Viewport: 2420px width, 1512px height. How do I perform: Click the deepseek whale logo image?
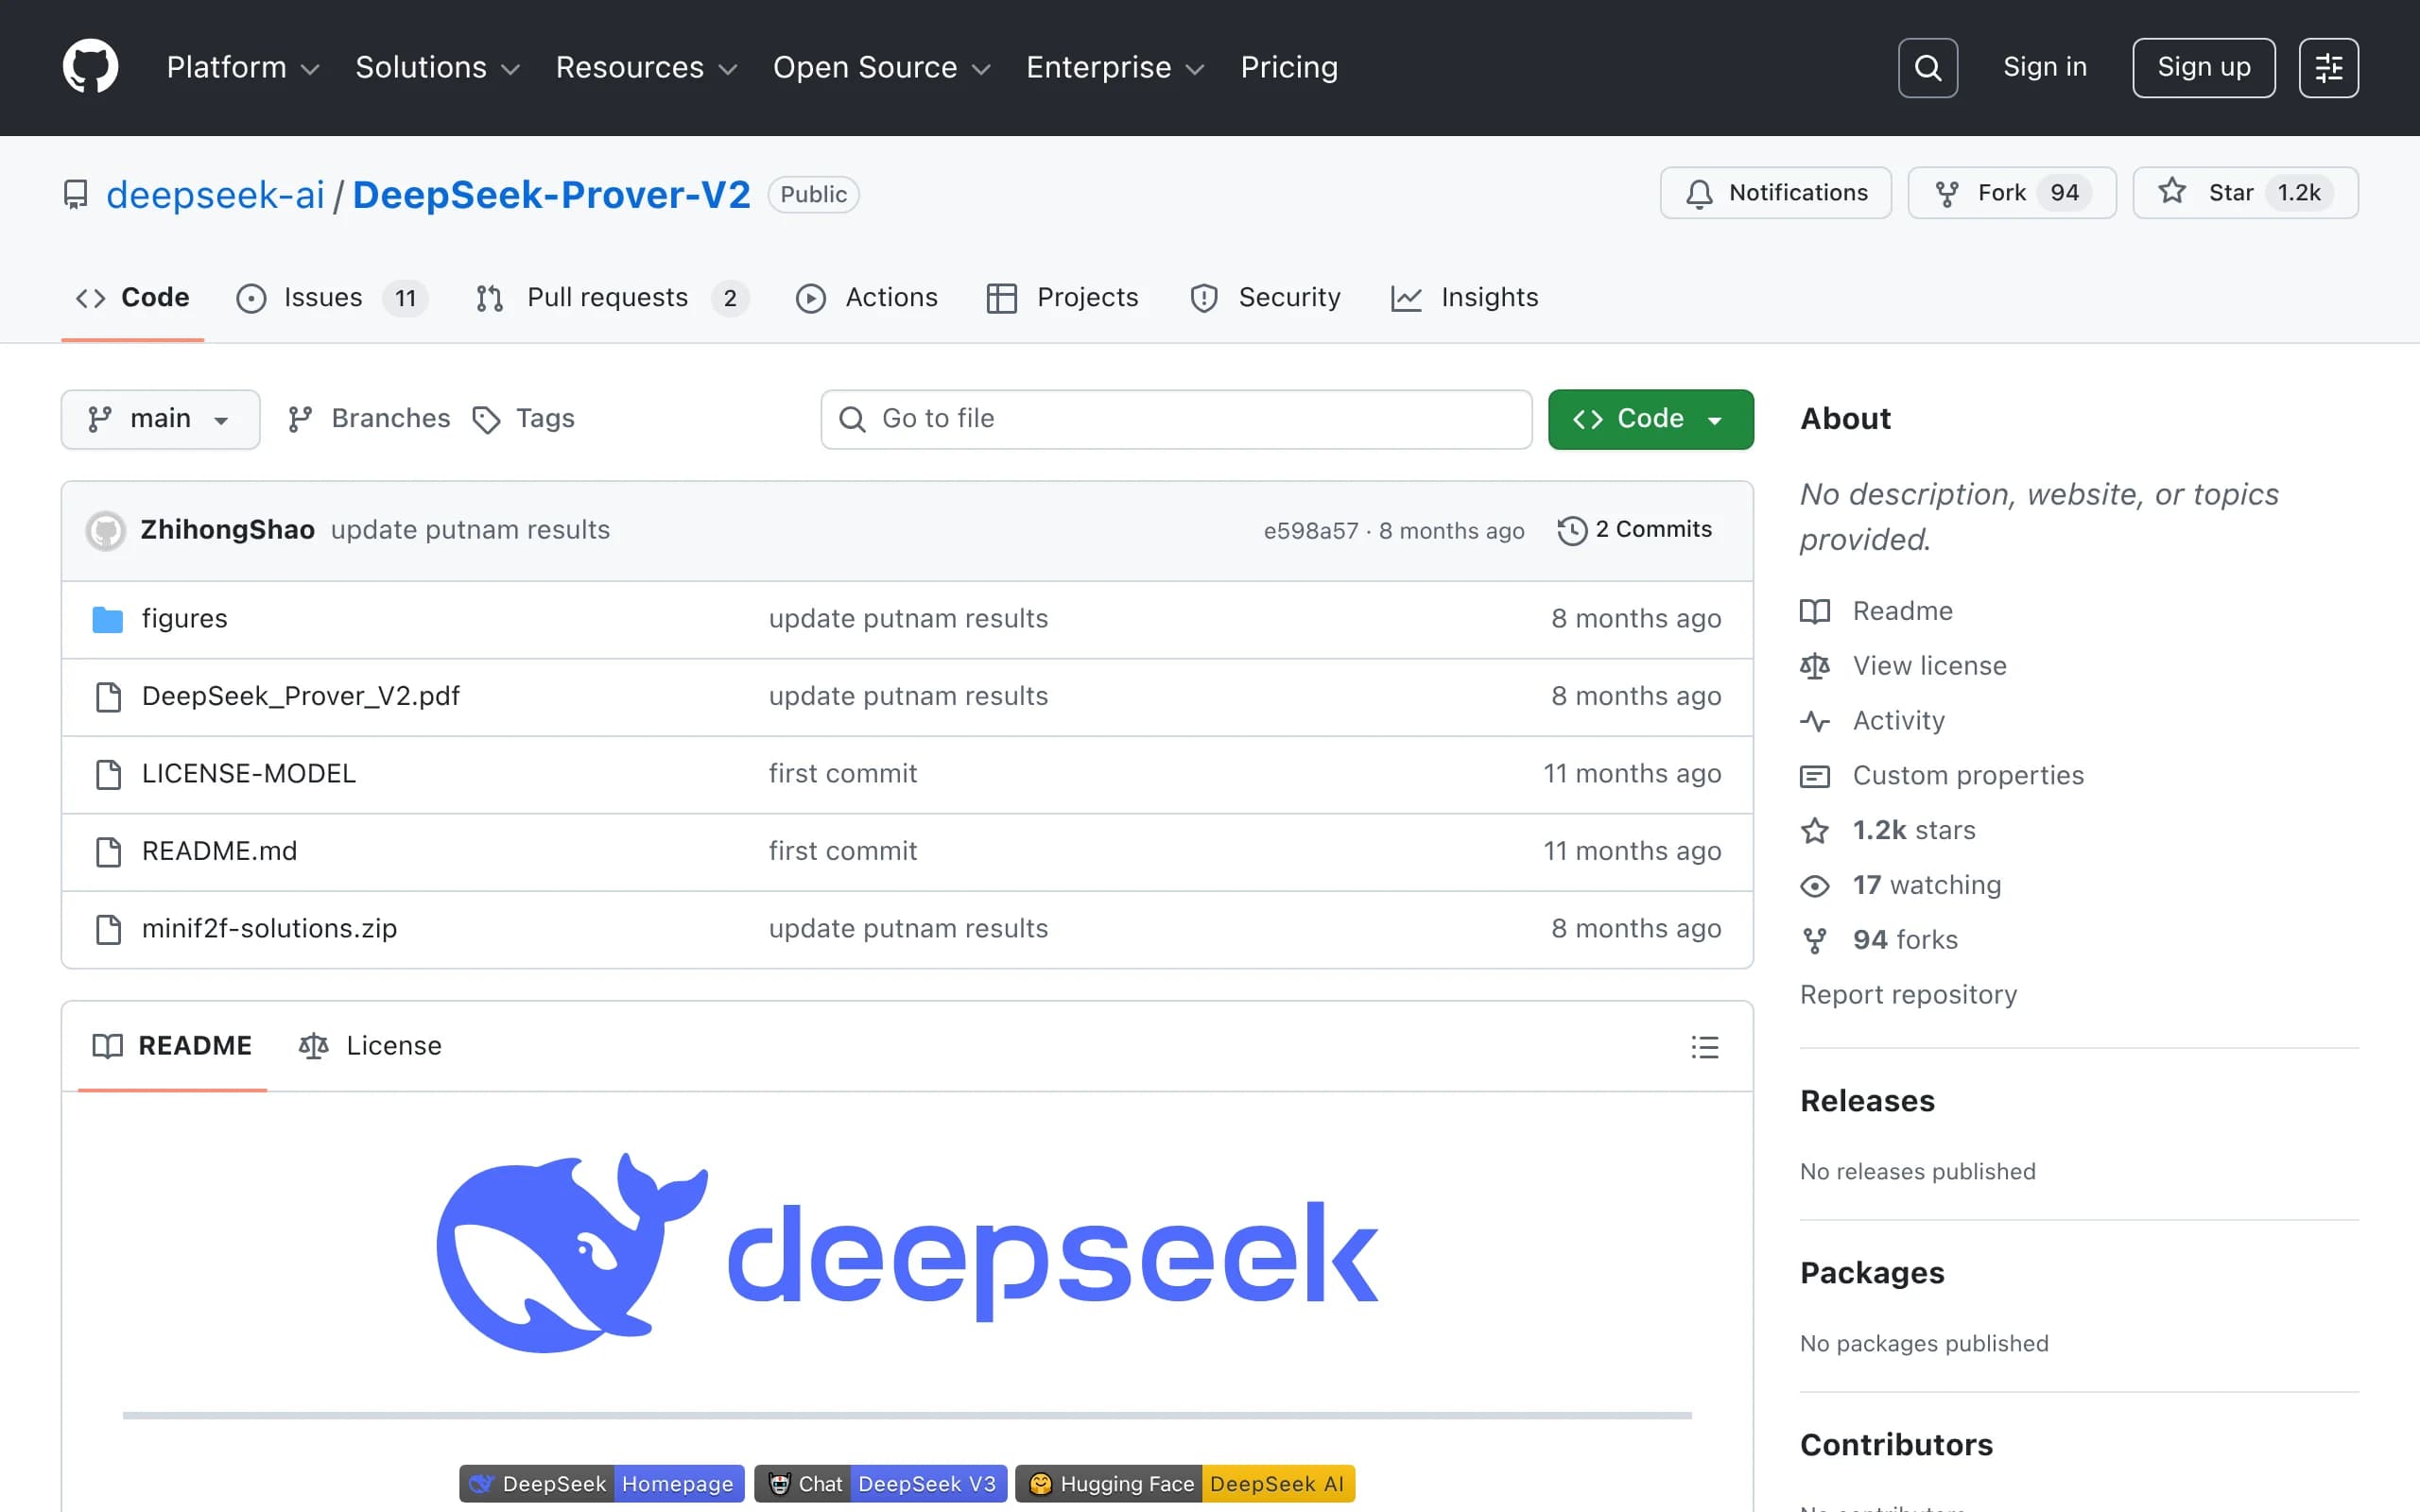(907, 1253)
